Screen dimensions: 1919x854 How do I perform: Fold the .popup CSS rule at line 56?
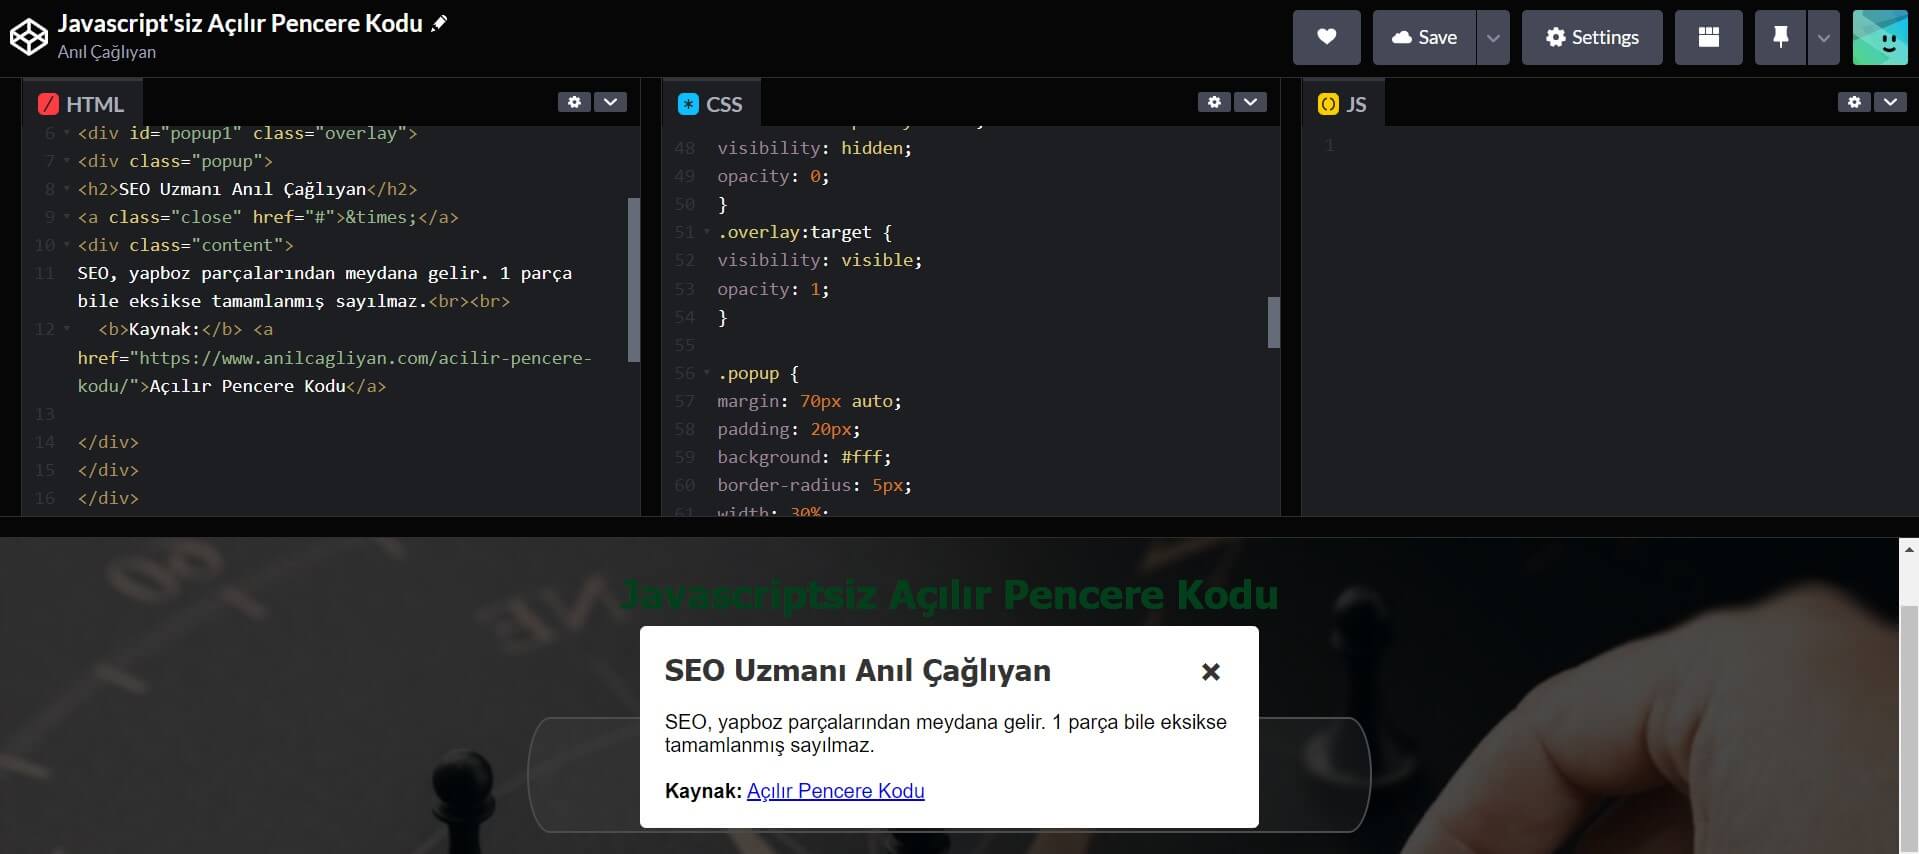tap(707, 373)
